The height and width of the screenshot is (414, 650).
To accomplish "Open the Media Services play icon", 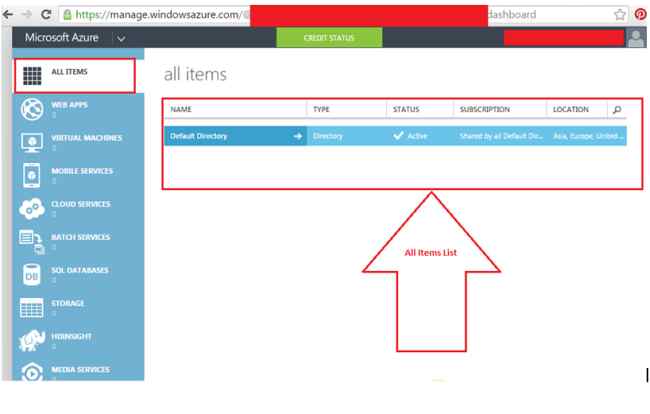I will pyautogui.click(x=32, y=372).
